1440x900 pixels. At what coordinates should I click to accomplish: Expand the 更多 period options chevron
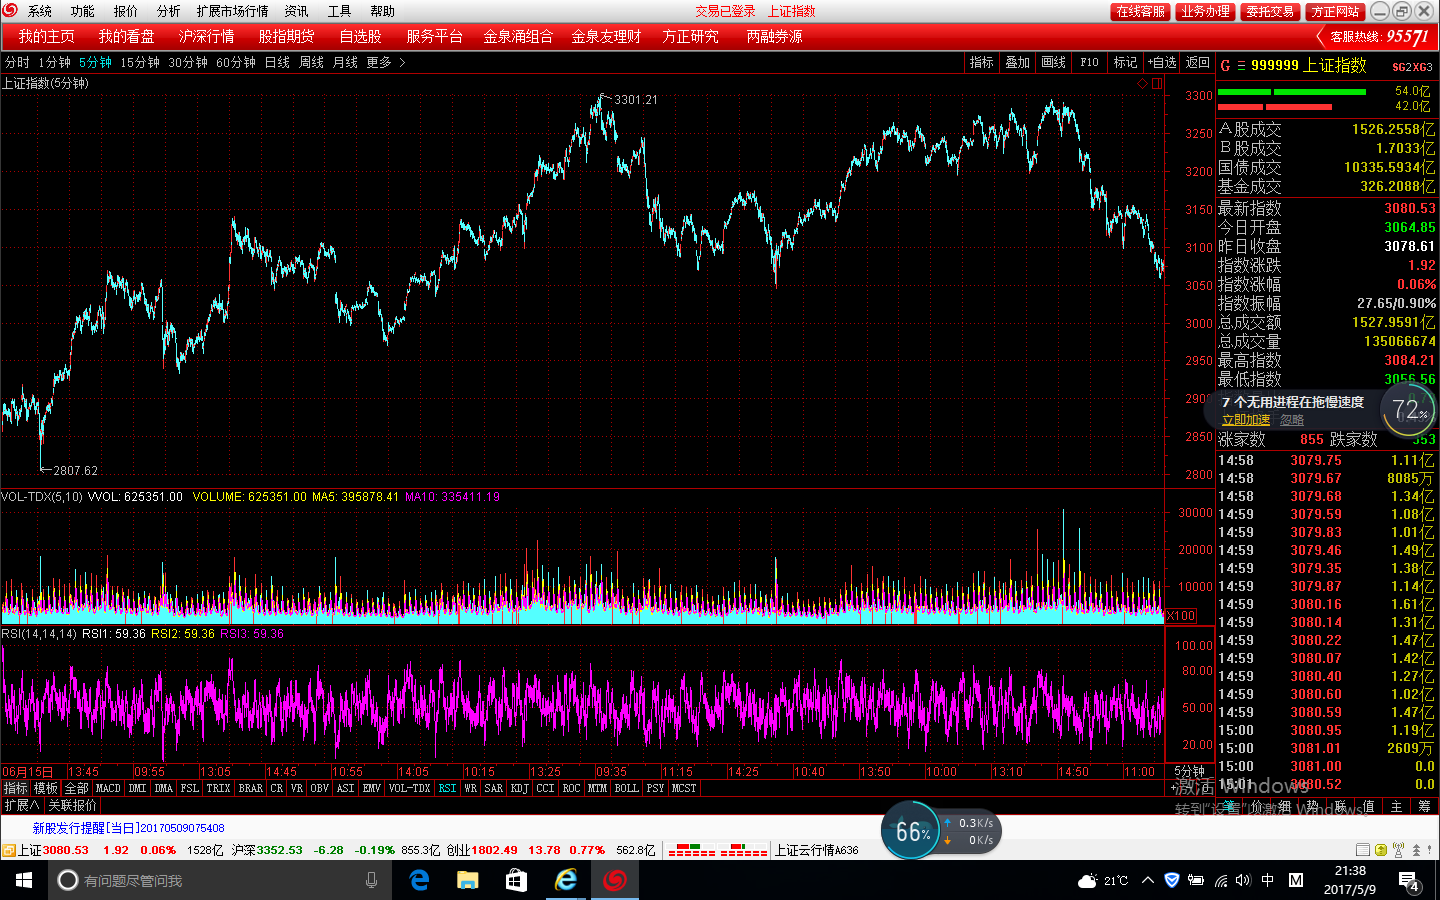click(402, 62)
